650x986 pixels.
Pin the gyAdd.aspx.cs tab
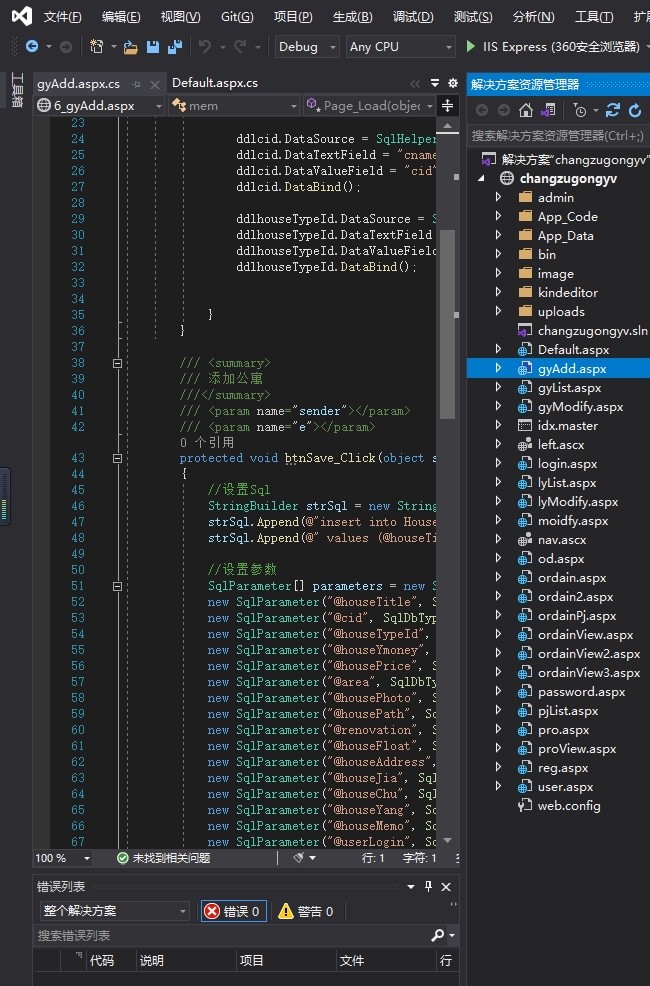[x=136, y=84]
